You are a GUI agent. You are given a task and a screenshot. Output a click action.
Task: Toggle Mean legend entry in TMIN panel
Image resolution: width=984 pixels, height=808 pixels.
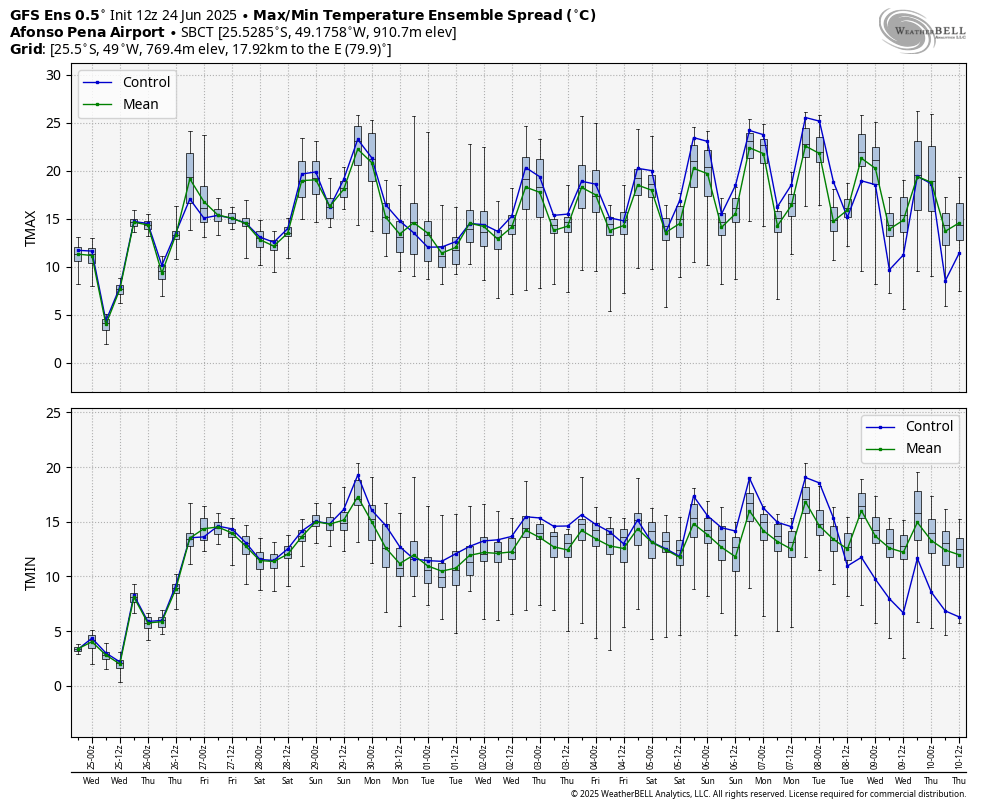[923, 449]
